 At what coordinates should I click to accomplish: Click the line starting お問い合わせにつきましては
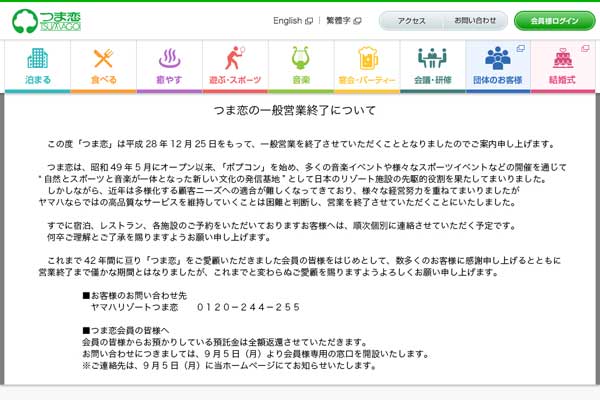pos(255,354)
